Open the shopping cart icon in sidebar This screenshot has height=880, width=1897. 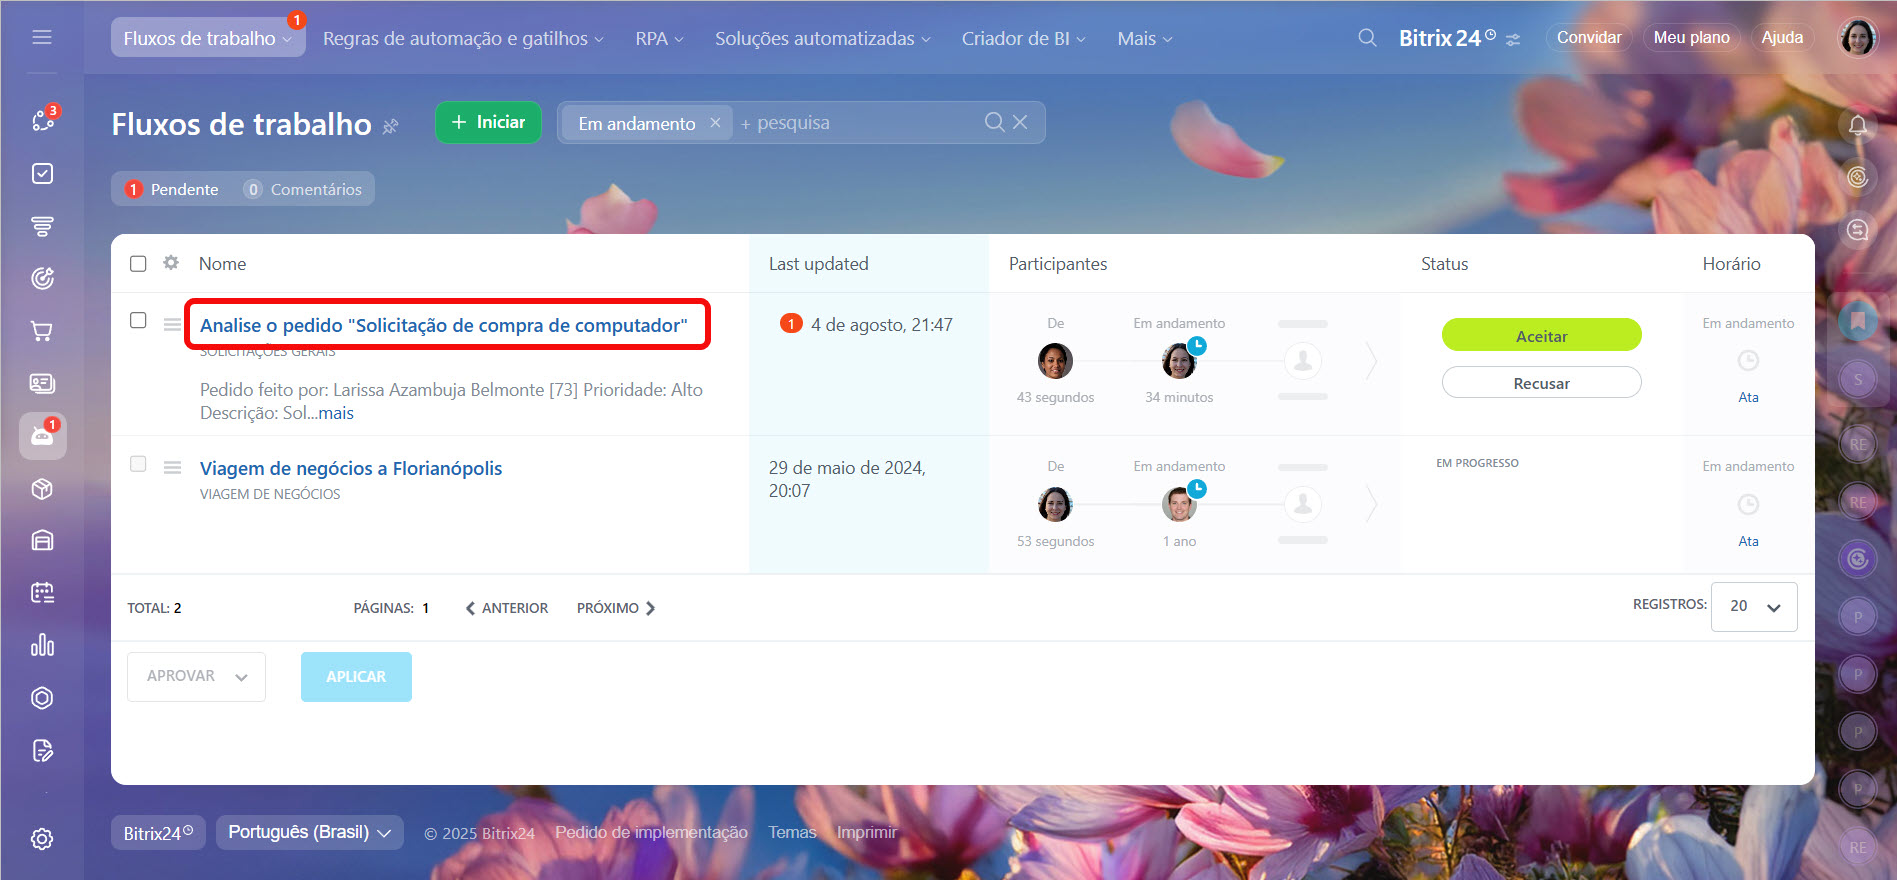click(x=42, y=331)
